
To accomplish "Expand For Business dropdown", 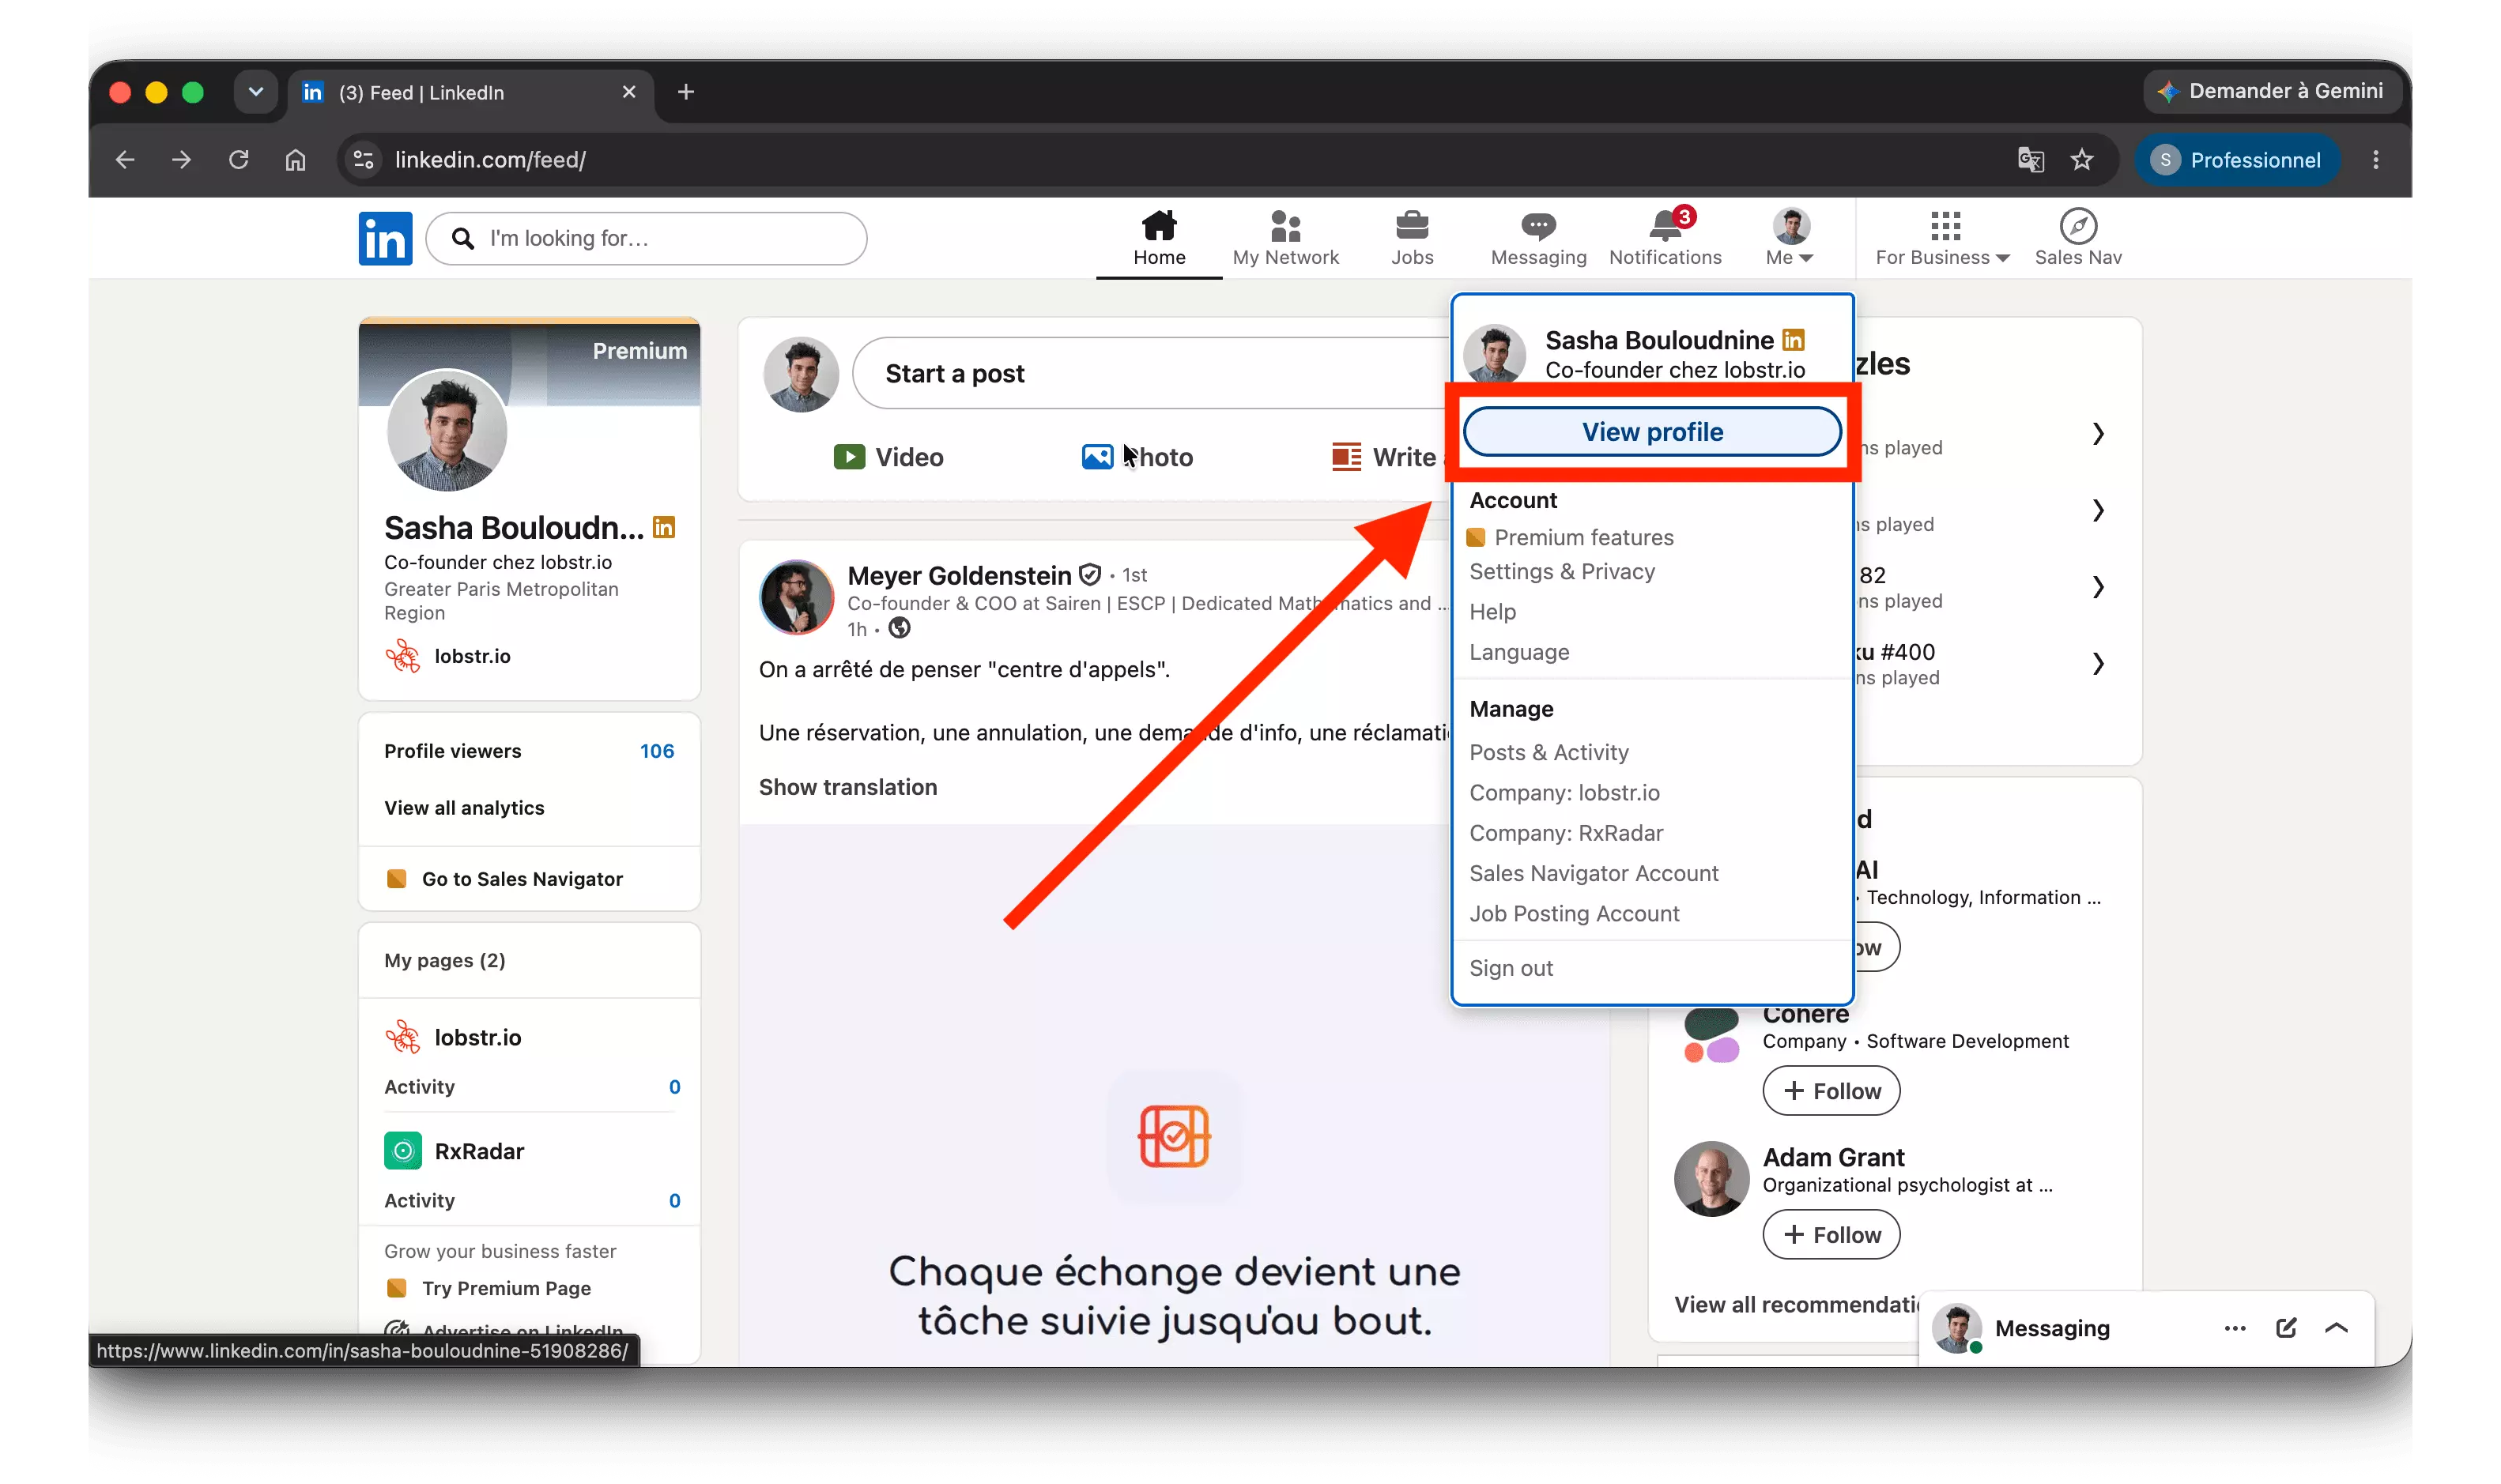I will point(1942,238).
